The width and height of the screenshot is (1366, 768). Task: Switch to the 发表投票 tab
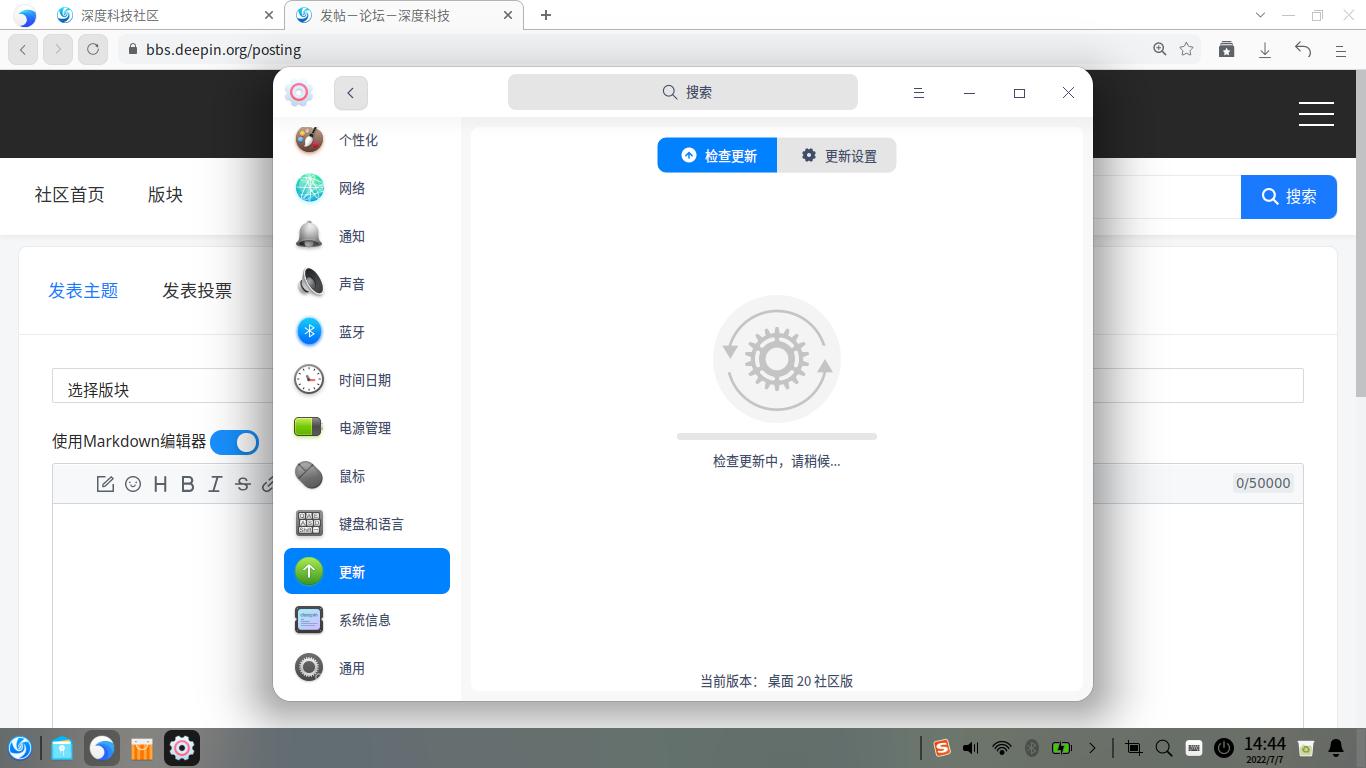[197, 290]
